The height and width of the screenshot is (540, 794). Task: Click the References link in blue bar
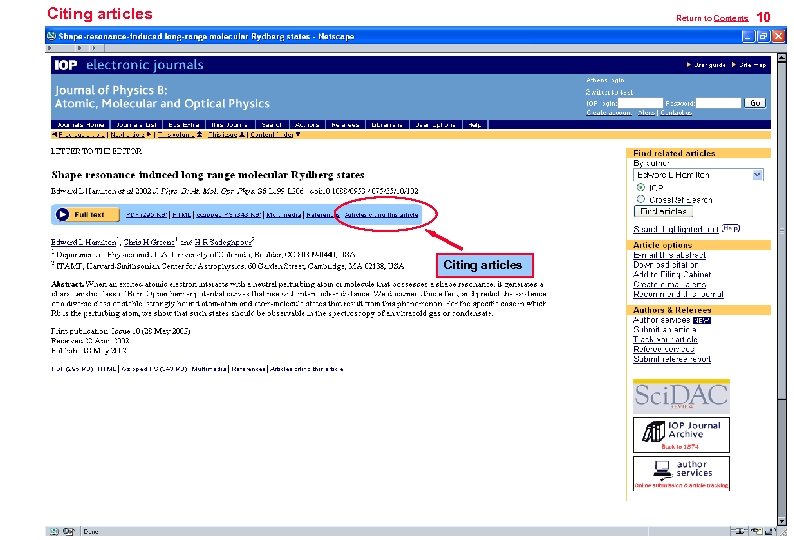(322, 215)
